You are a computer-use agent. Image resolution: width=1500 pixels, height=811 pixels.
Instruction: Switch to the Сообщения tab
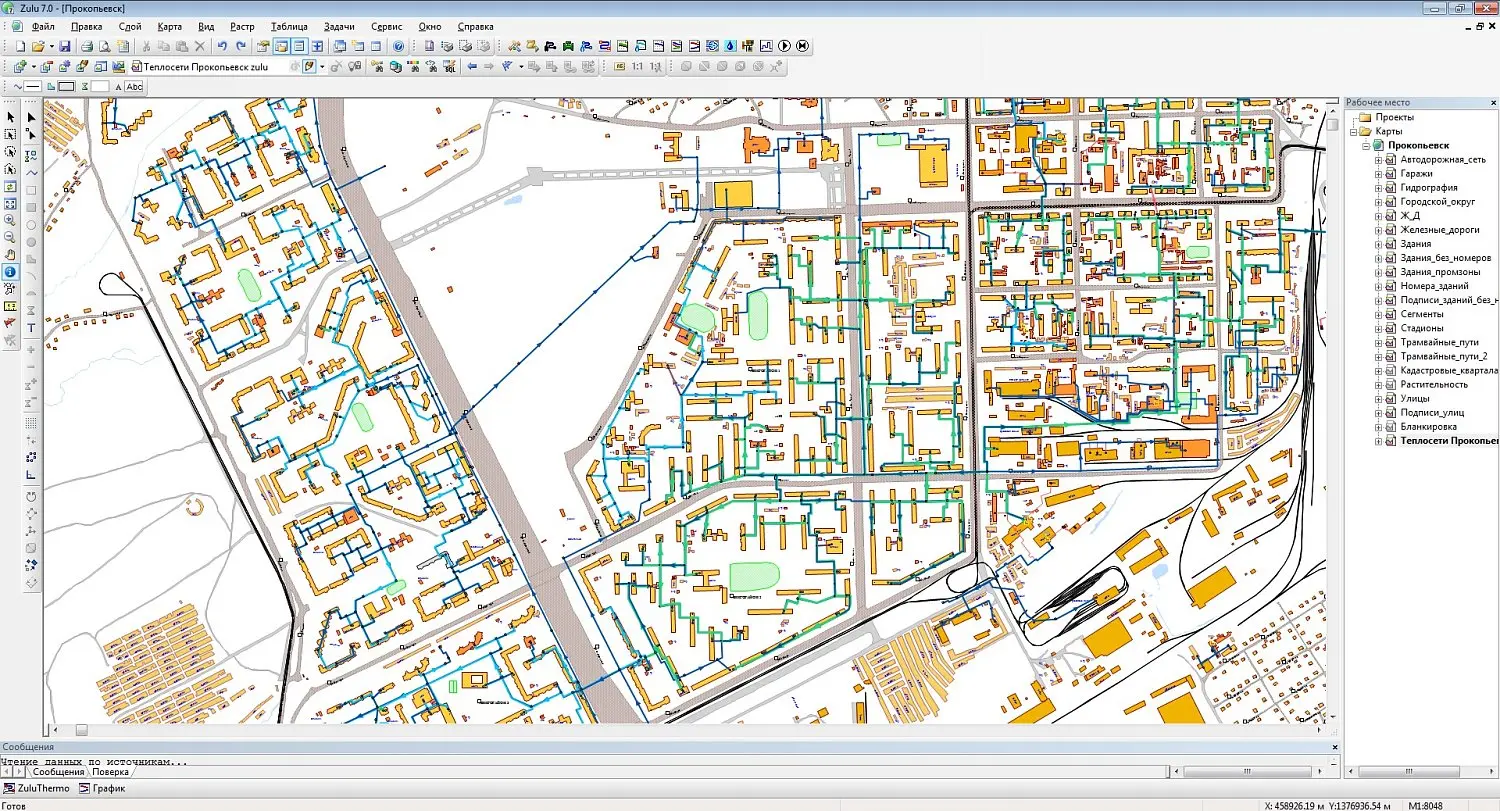58,772
